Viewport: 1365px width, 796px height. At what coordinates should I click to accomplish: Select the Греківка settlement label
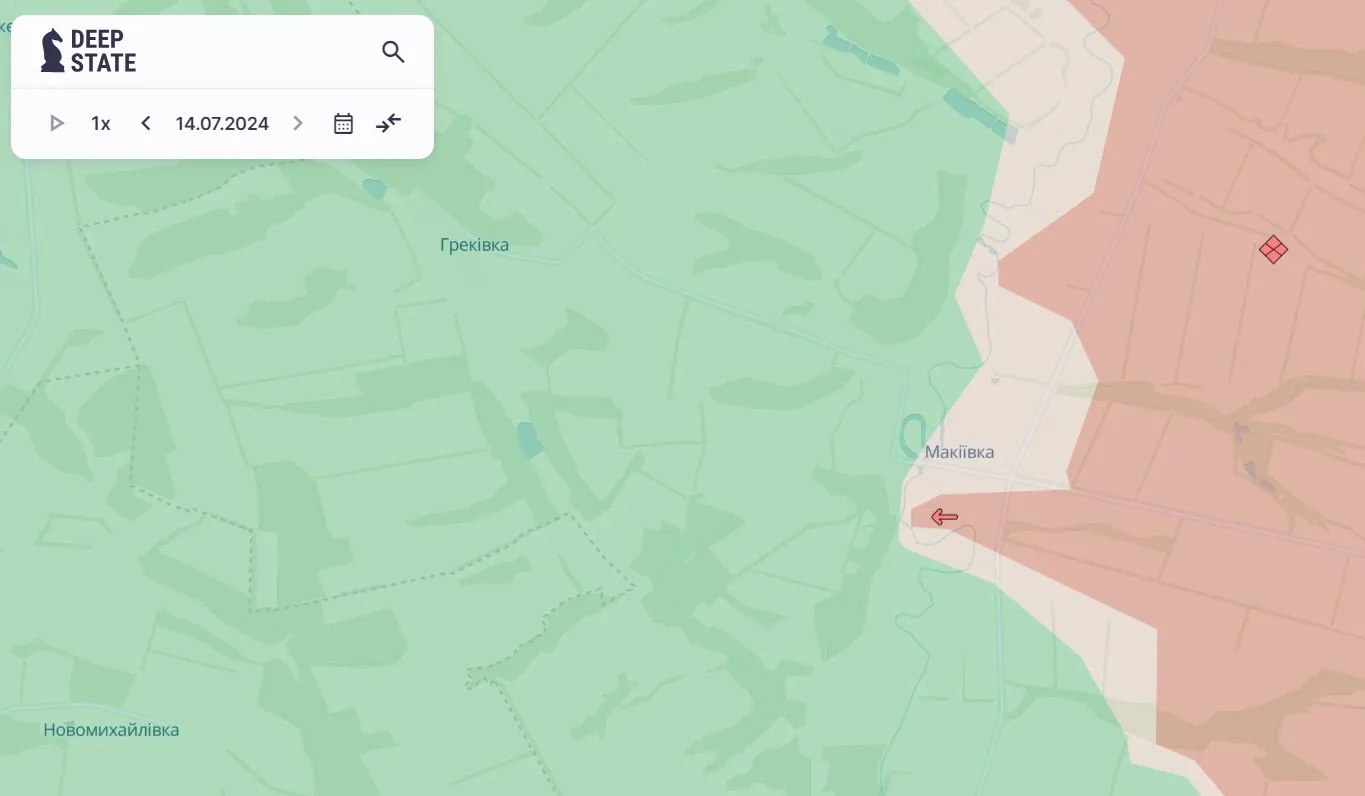coord(474,245)
